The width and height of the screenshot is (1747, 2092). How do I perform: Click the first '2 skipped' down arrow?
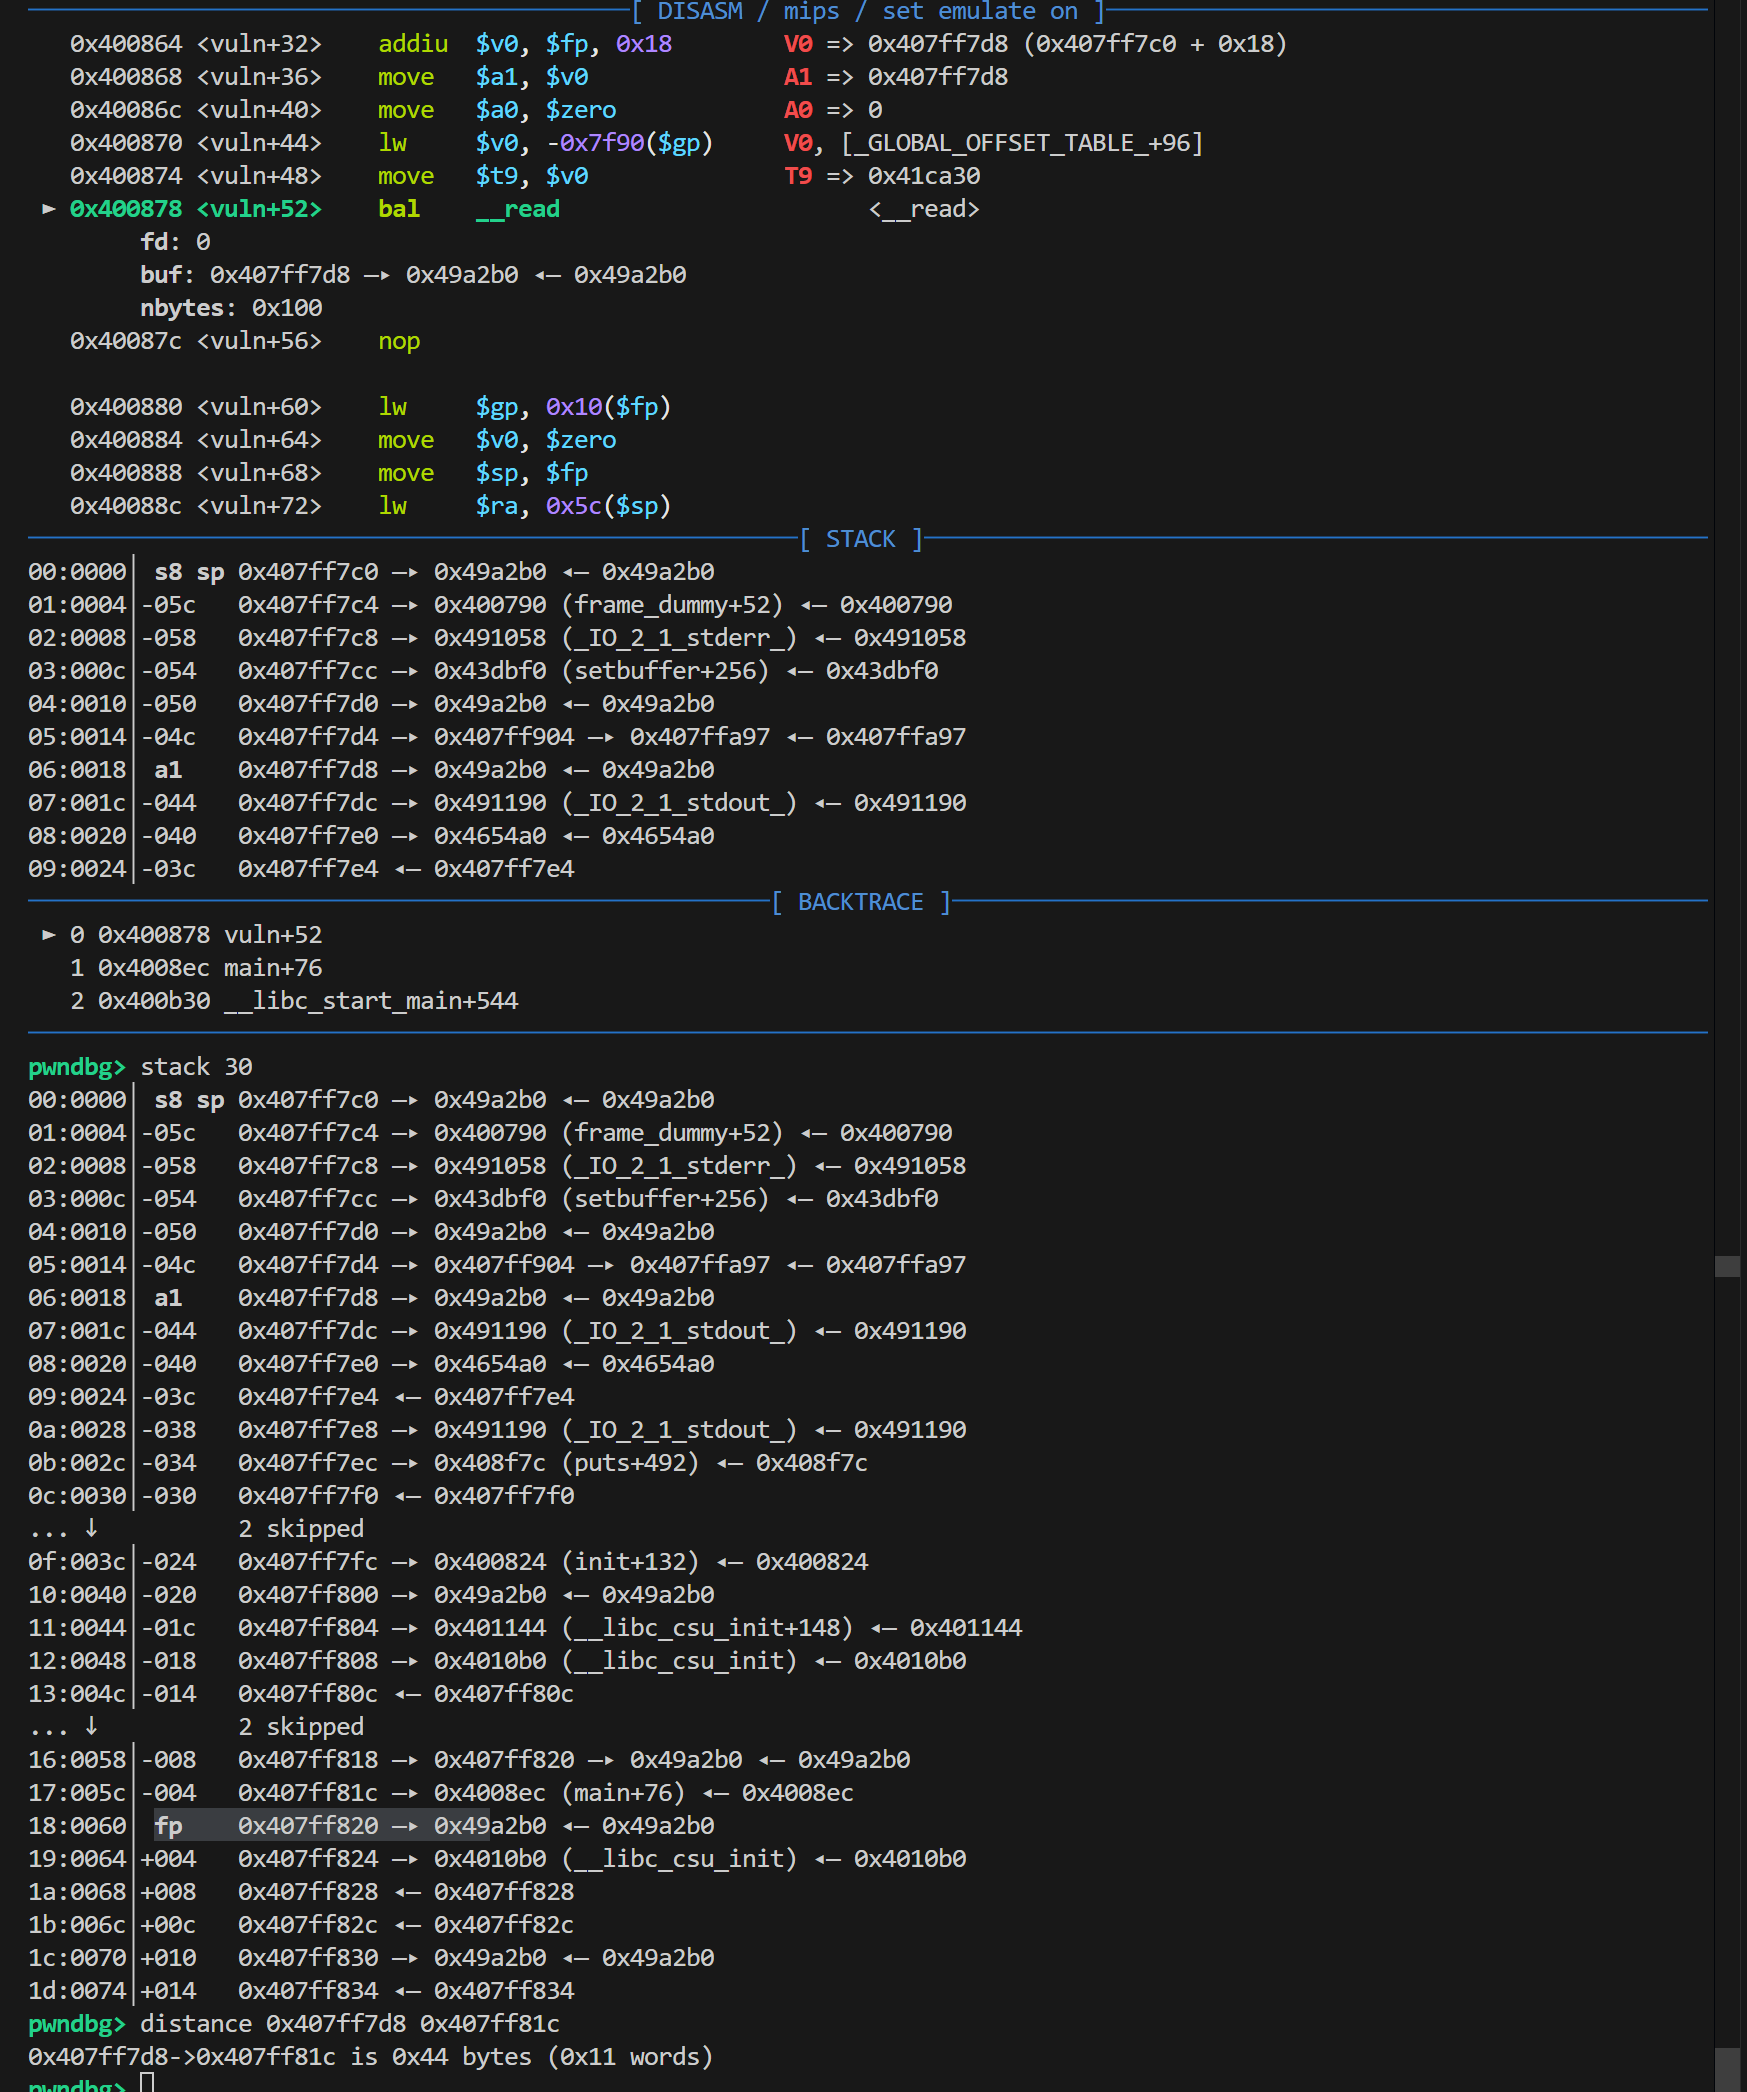[x=91, y=1528]
